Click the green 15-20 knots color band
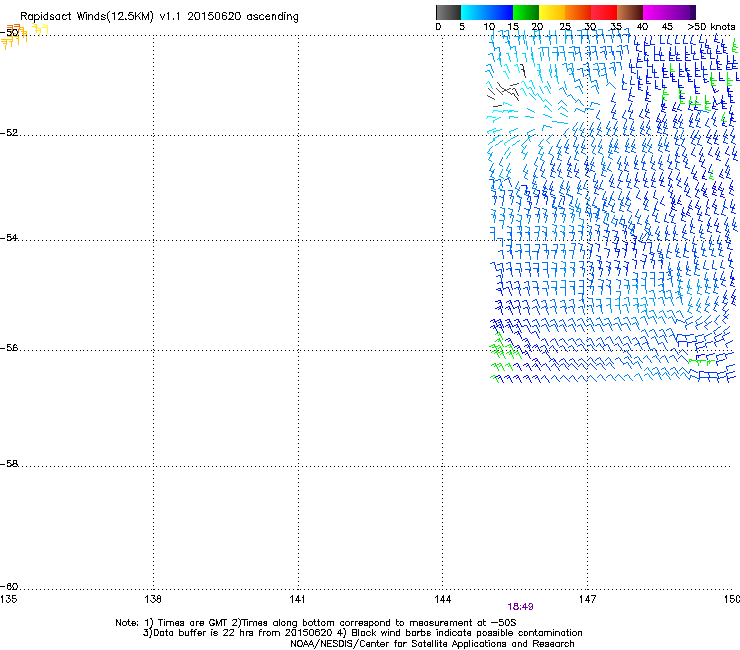This screenshot has width=740, height=650. 526,12
